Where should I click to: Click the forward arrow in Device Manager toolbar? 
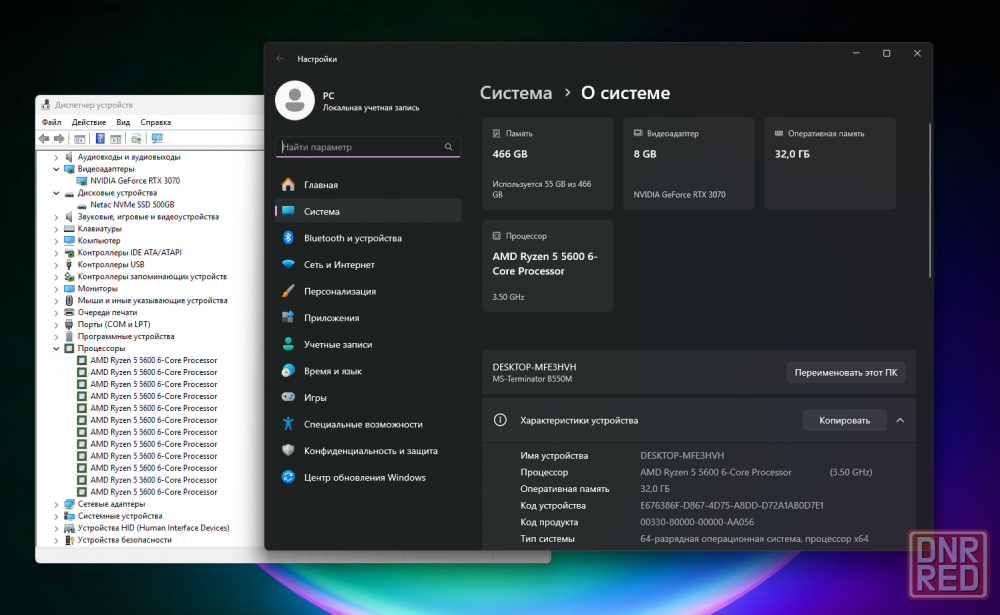[x=59, y=138]
